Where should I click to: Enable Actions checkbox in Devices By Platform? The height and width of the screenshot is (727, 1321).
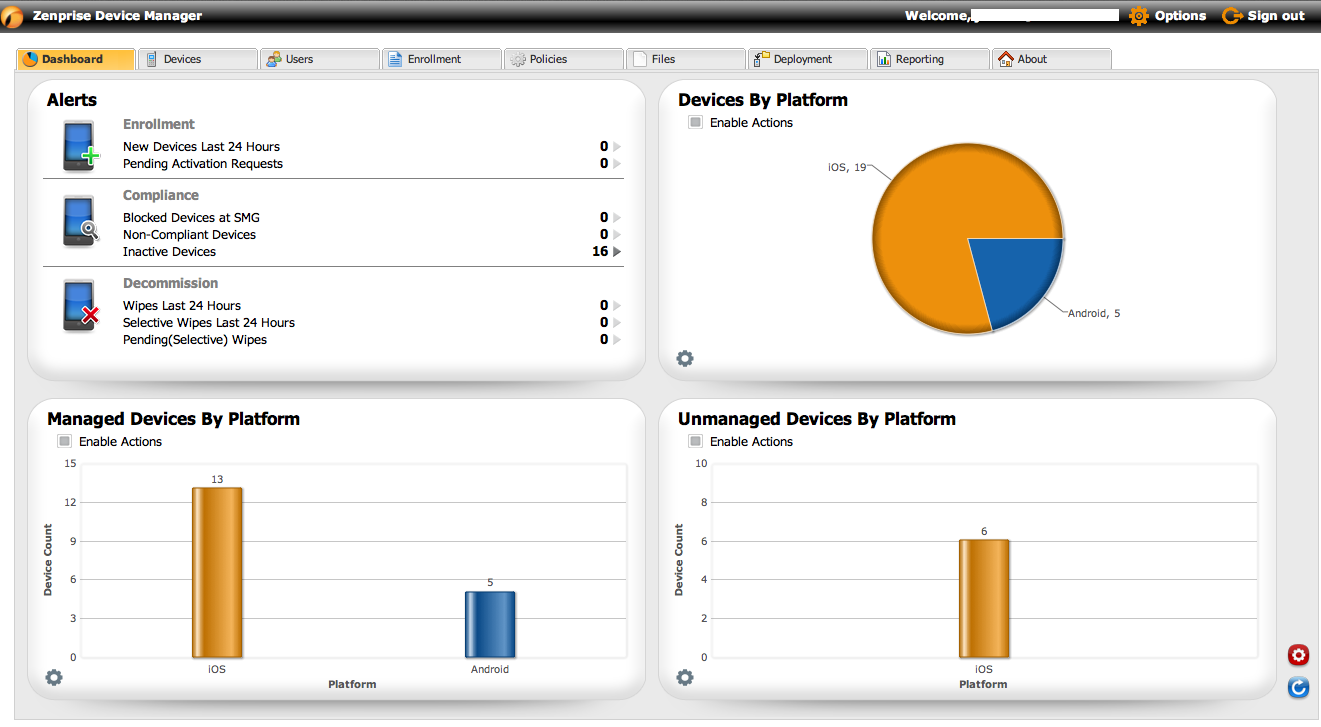[x=696, y=122]
